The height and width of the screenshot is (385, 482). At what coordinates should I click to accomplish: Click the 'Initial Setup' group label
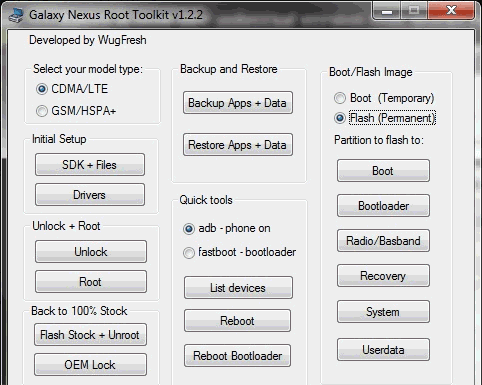59,139
